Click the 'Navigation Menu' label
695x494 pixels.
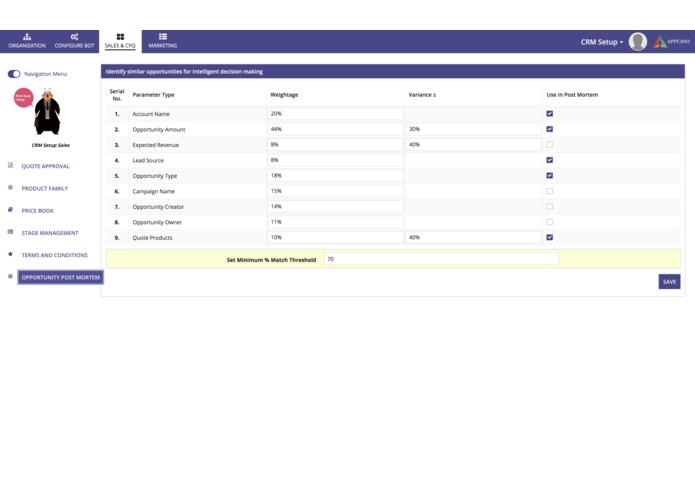coord(46,74)
